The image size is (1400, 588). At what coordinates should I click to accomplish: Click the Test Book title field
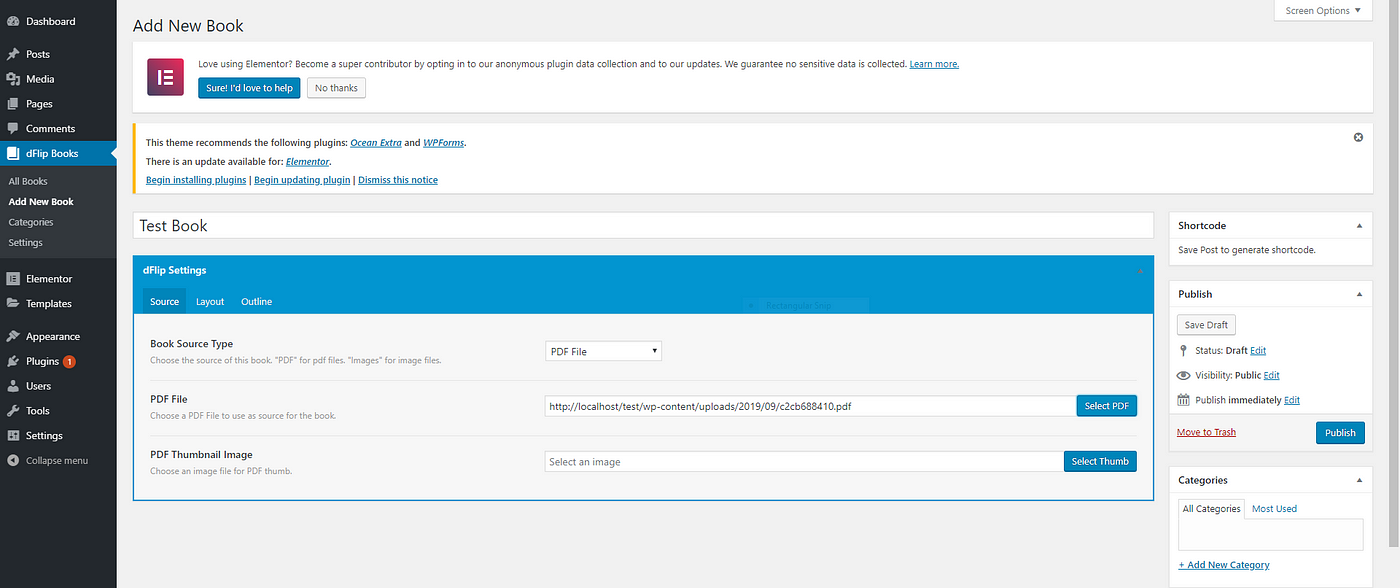(x=643, y=225)
